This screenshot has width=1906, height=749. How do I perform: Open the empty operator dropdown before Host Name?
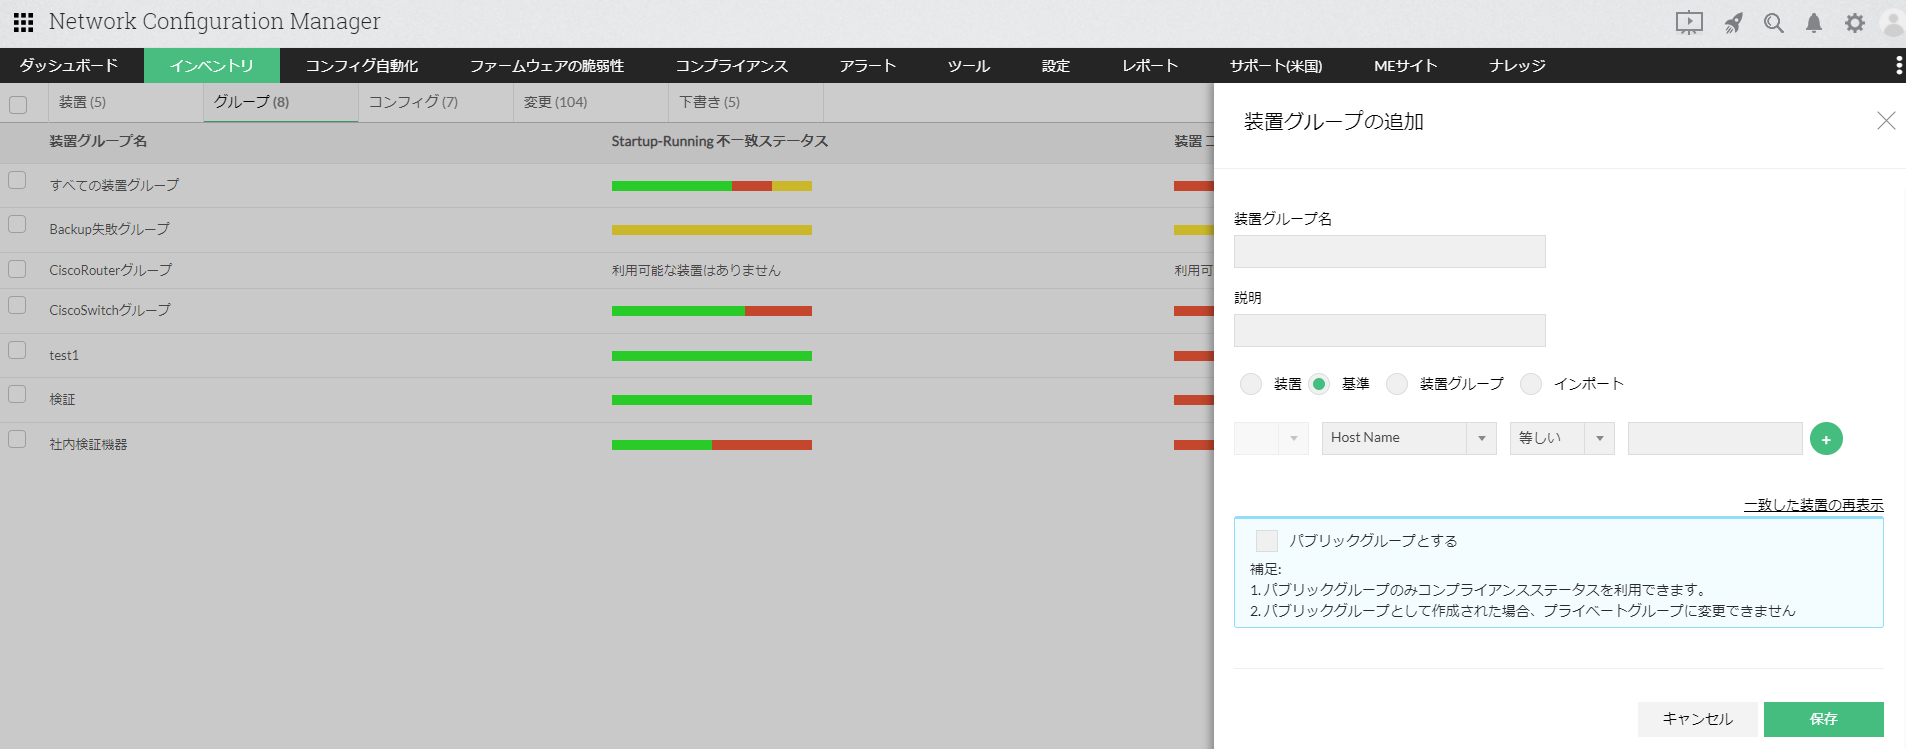point(1271,438)
